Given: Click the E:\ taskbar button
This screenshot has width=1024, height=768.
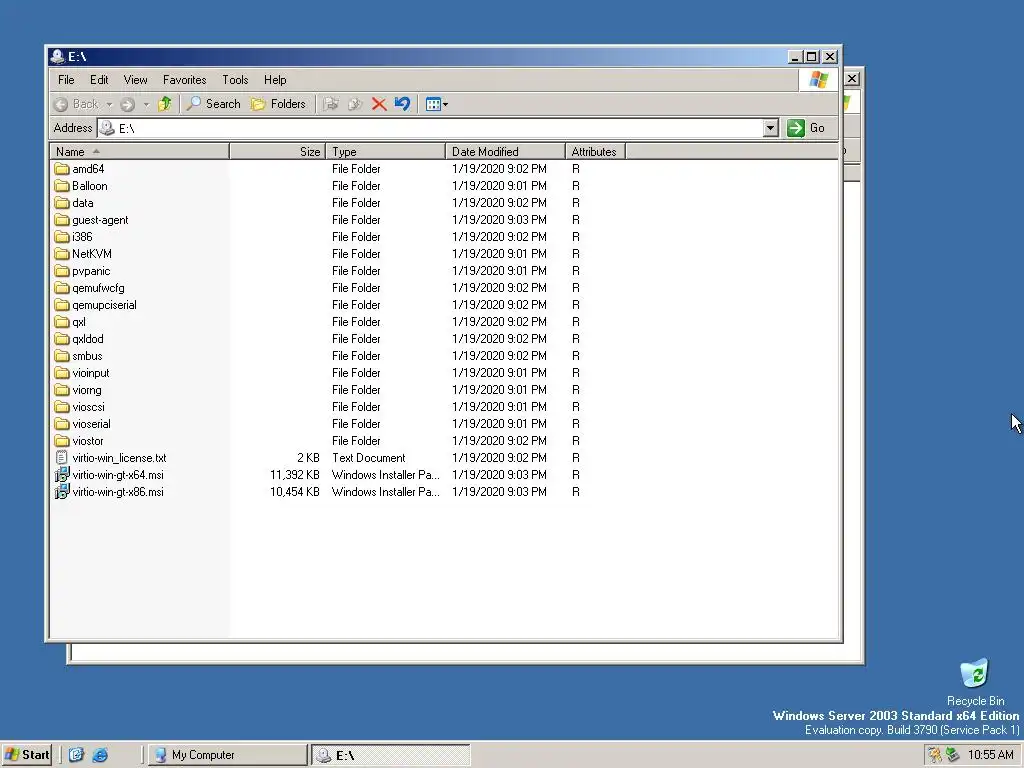Looking at the screenshot, I should tap(391, 755).
